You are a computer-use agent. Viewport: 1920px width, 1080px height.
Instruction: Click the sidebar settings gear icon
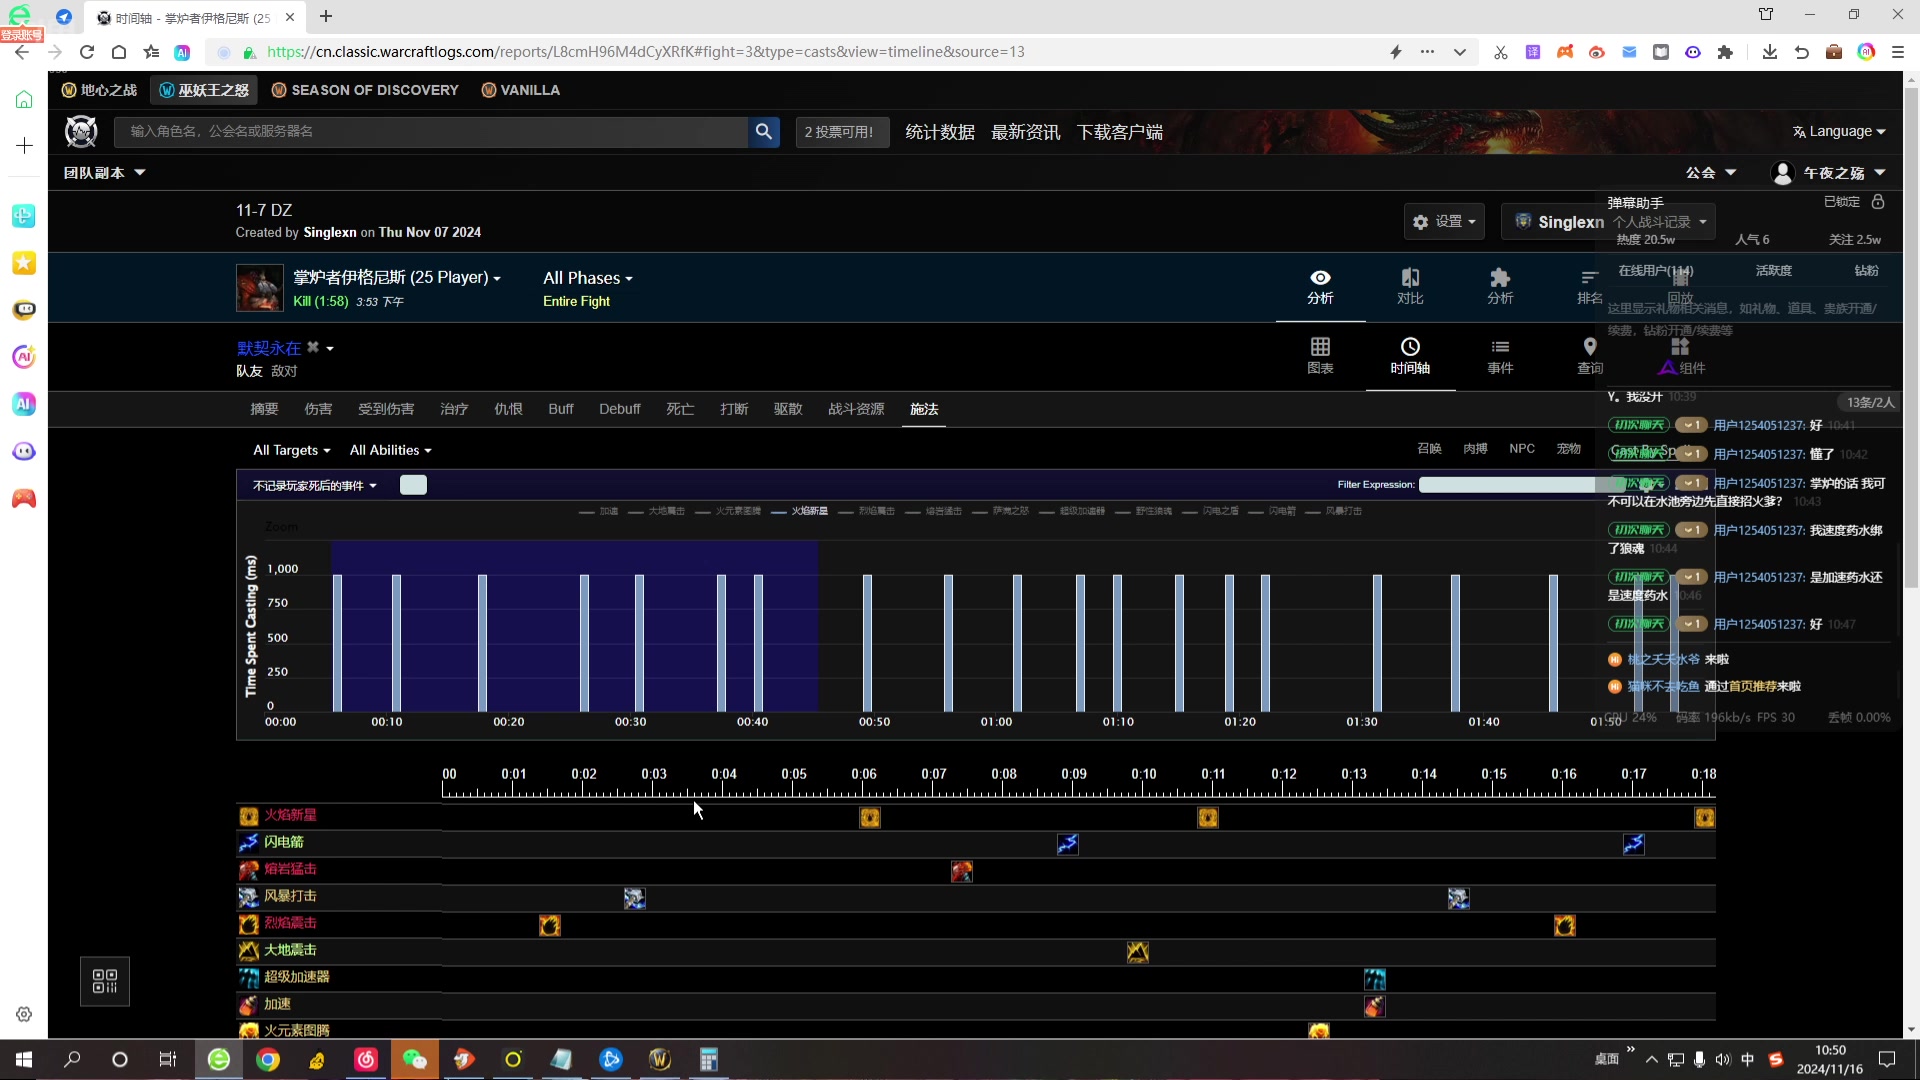click(24, 1015)
